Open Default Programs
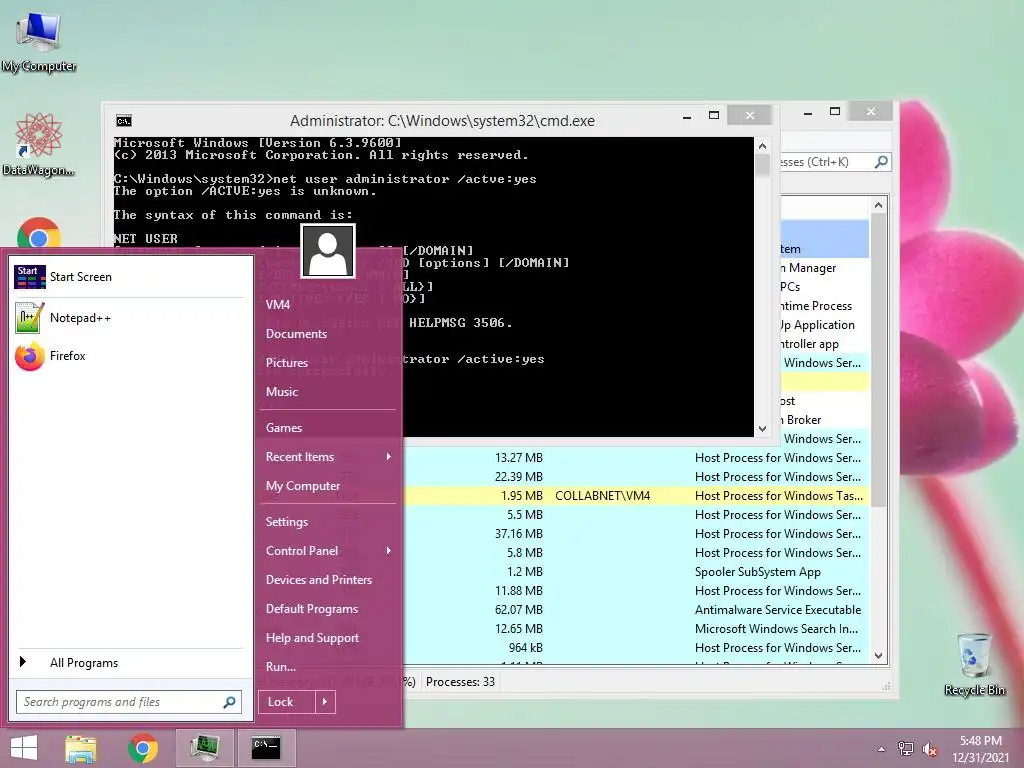The height and width of the screenshot is (768, 1024). 312,609
